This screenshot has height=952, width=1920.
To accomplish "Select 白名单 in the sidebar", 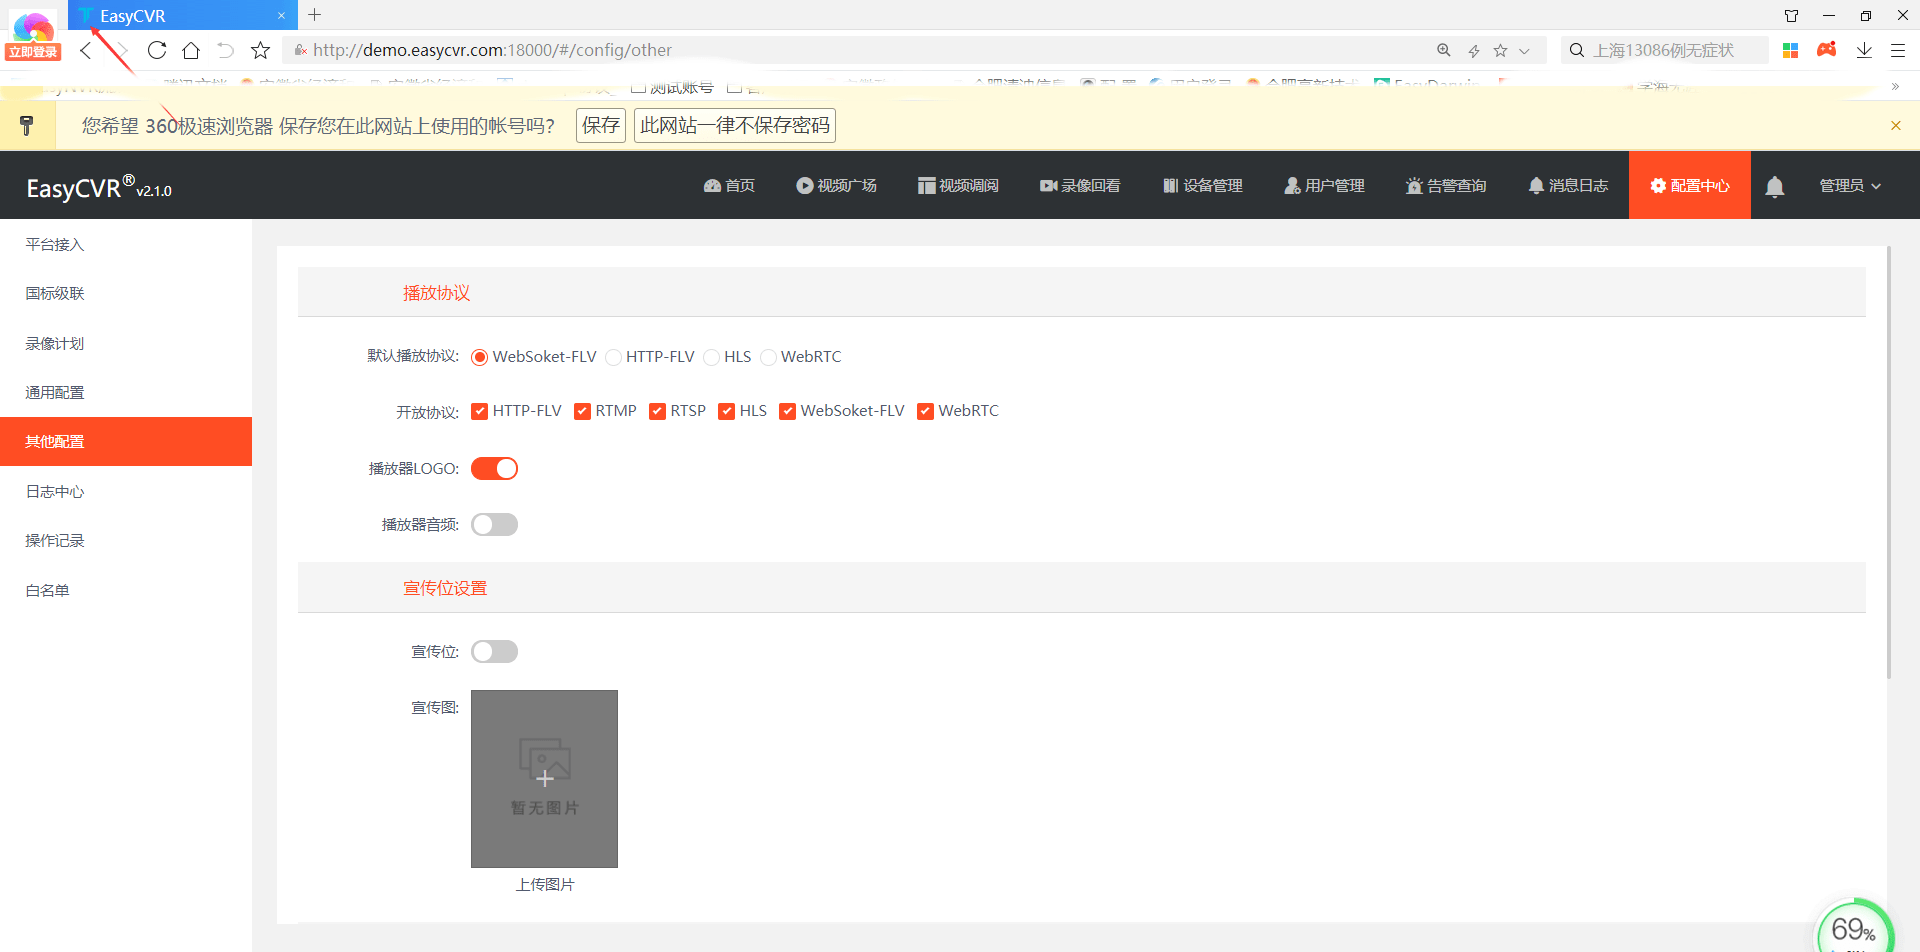I will pyautogui.click(x=126, y=590).
